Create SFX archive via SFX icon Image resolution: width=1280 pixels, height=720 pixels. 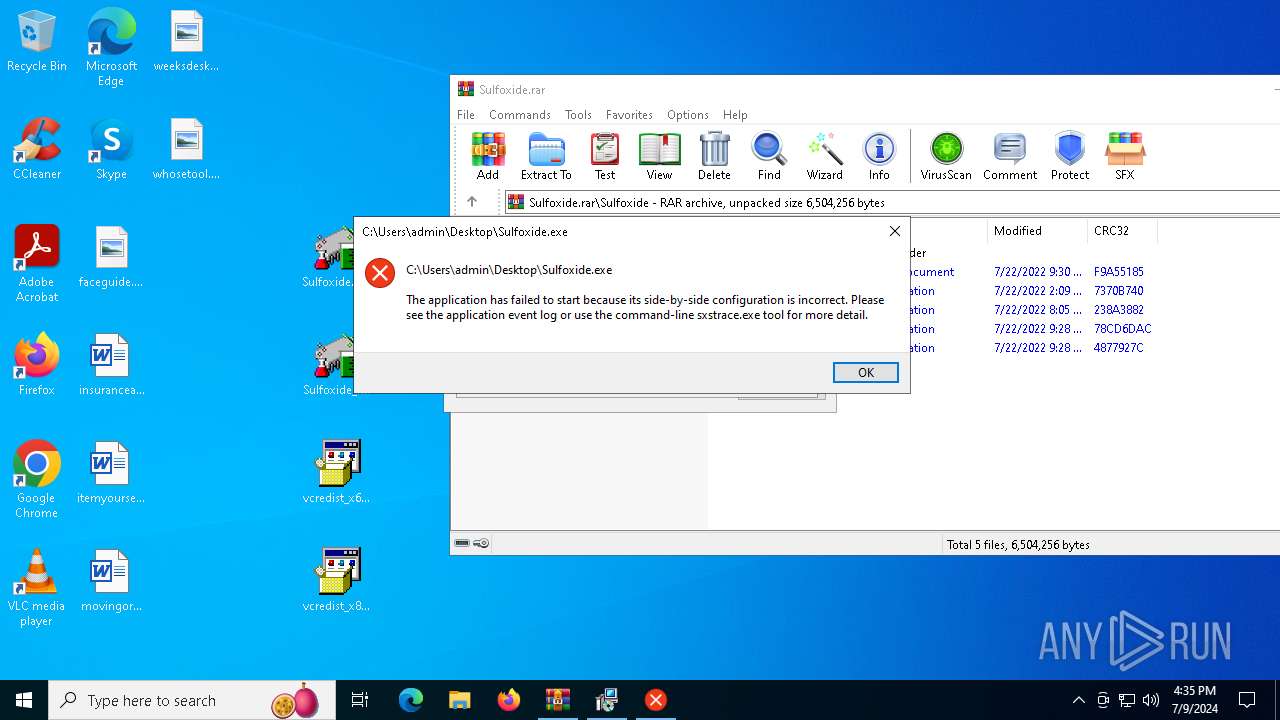pyautogui.click(x=1125, y=156)
